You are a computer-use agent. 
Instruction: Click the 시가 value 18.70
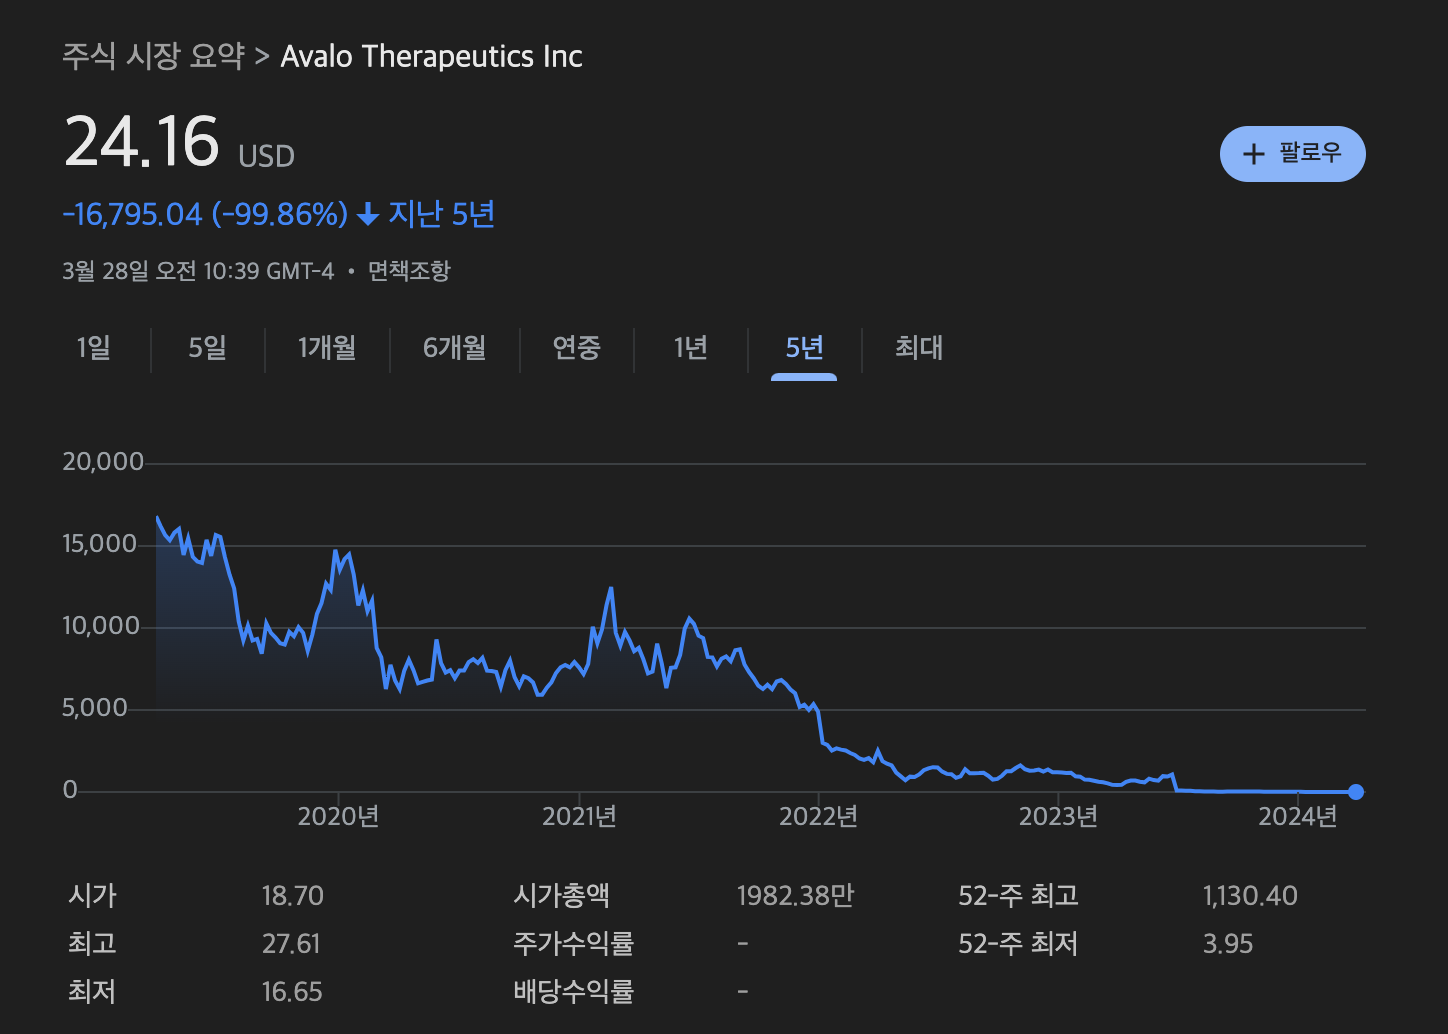[293, 896]
